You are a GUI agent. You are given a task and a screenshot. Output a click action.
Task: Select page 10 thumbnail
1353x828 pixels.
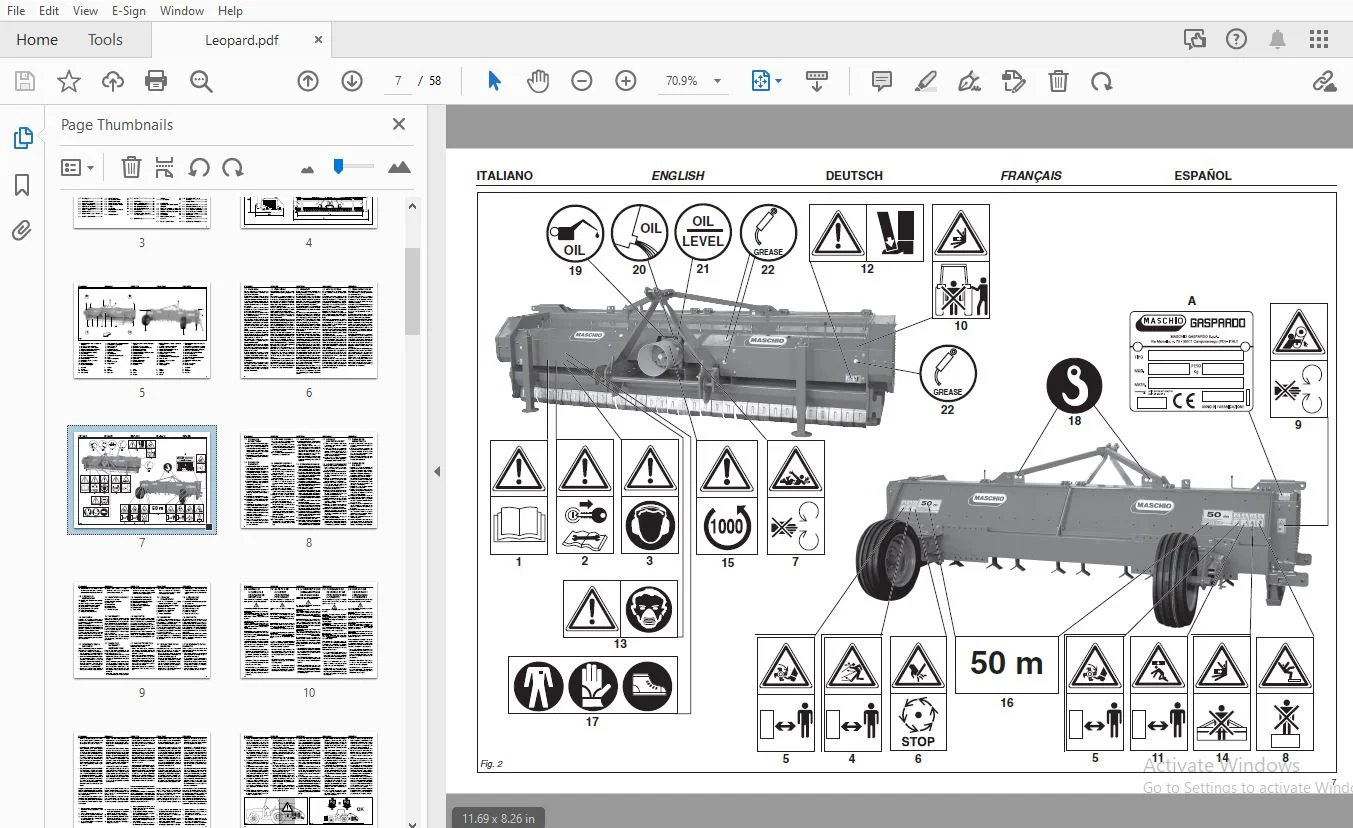point(309,630)
